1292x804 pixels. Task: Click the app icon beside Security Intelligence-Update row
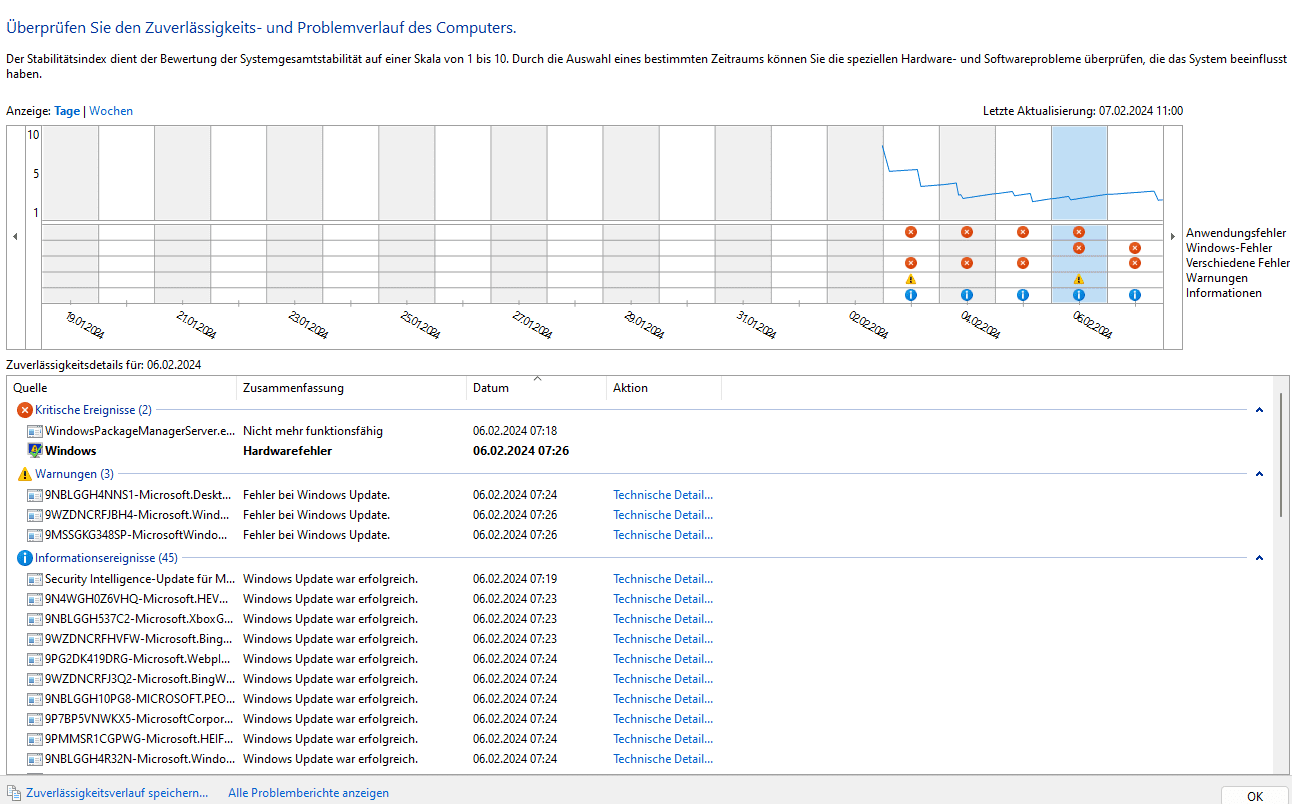pos(35,579)
